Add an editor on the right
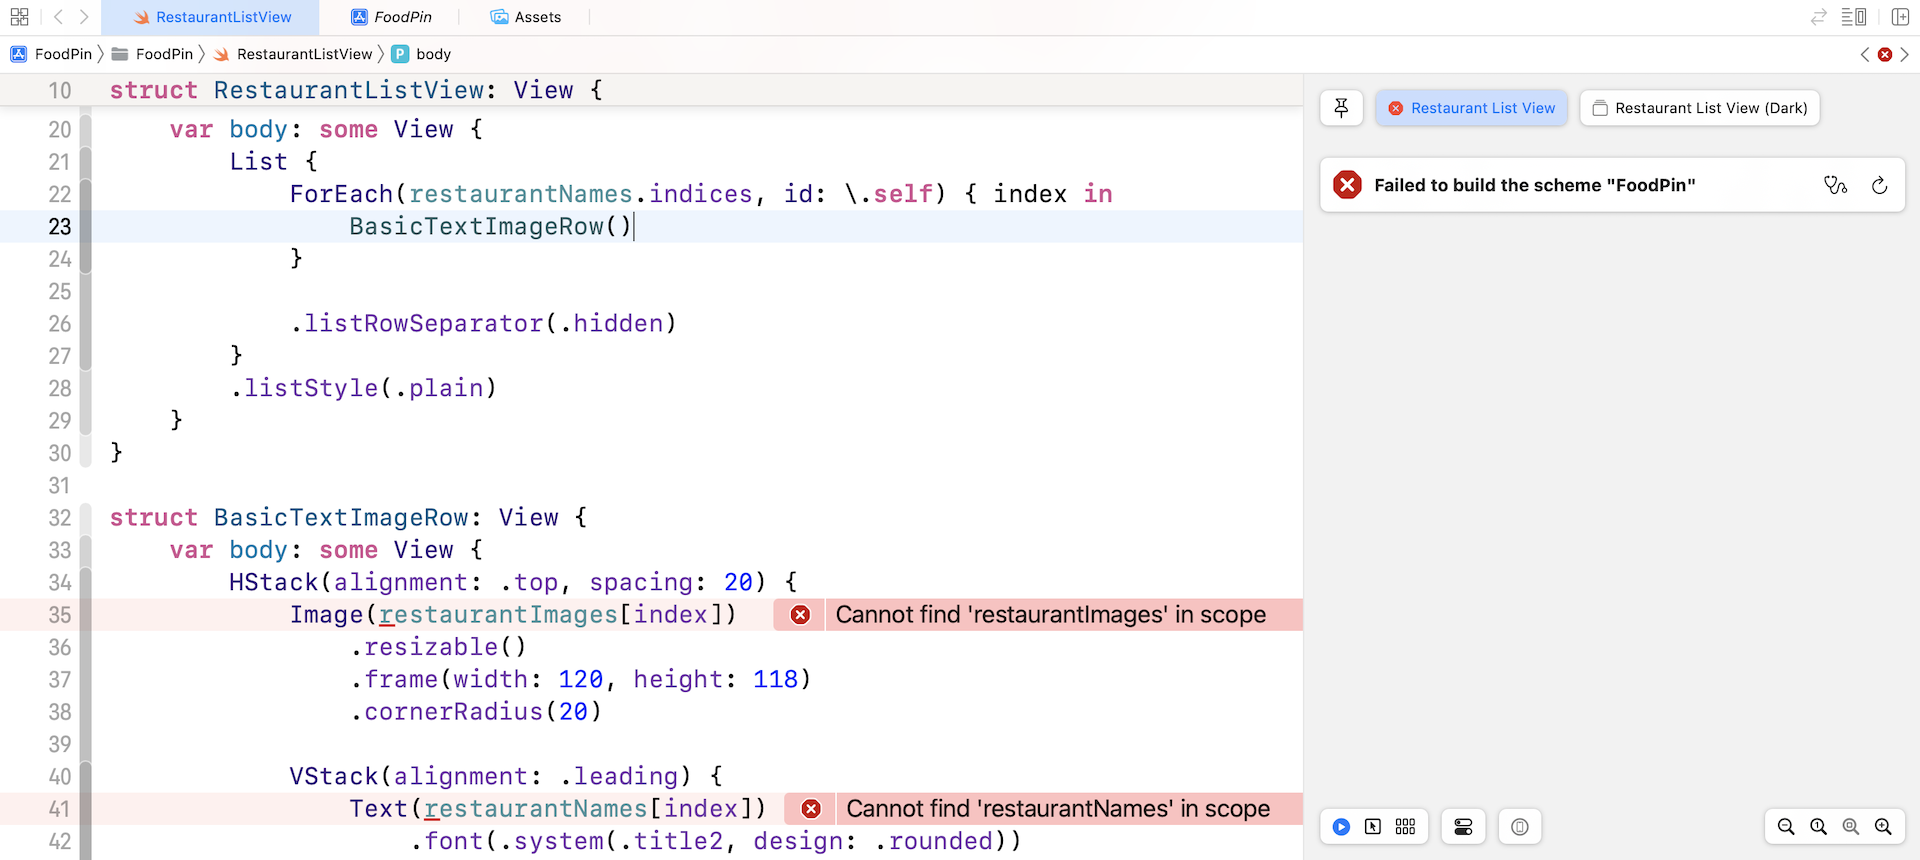This screenshot has width=1920, height=860. click(1900, 17)
